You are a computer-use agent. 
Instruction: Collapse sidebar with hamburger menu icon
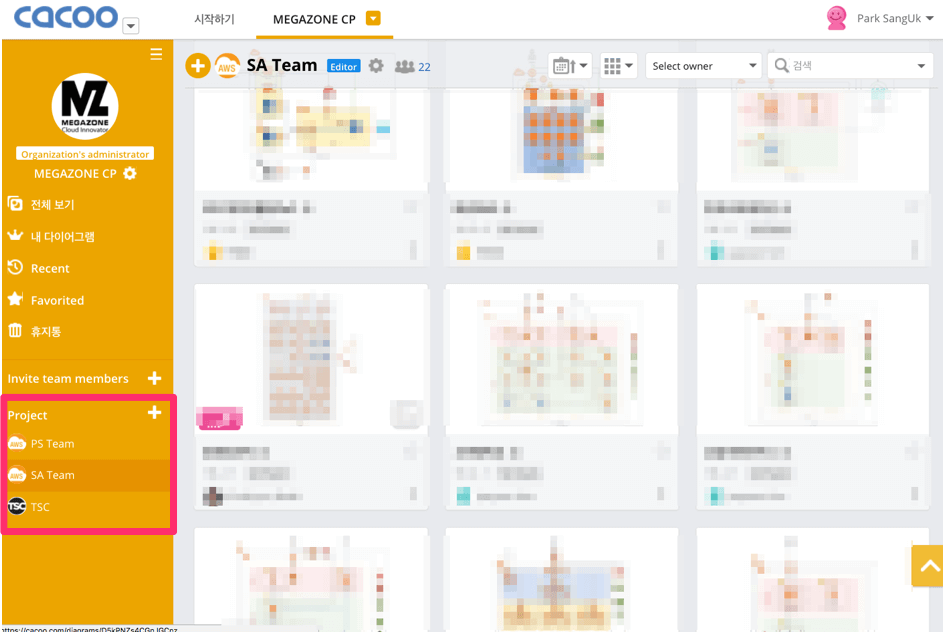coord(156,54)
